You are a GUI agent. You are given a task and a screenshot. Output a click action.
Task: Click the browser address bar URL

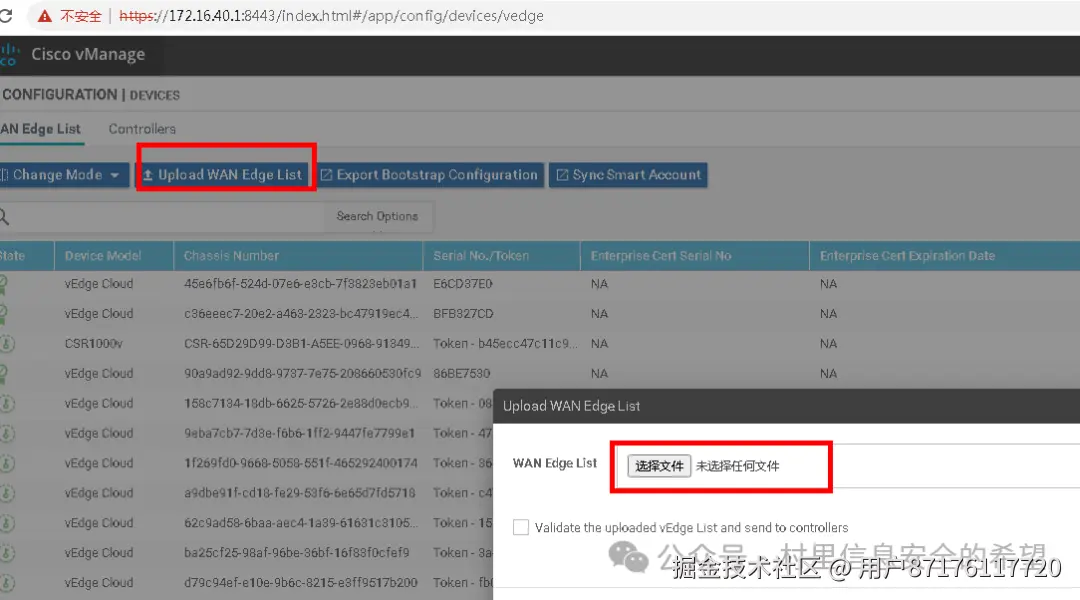(x=331, y=16)
